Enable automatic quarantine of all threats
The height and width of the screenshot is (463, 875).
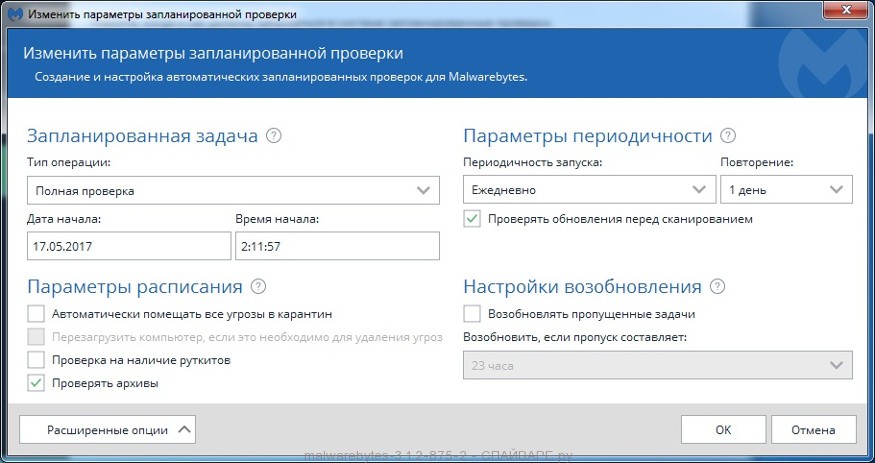pos(36,314)
